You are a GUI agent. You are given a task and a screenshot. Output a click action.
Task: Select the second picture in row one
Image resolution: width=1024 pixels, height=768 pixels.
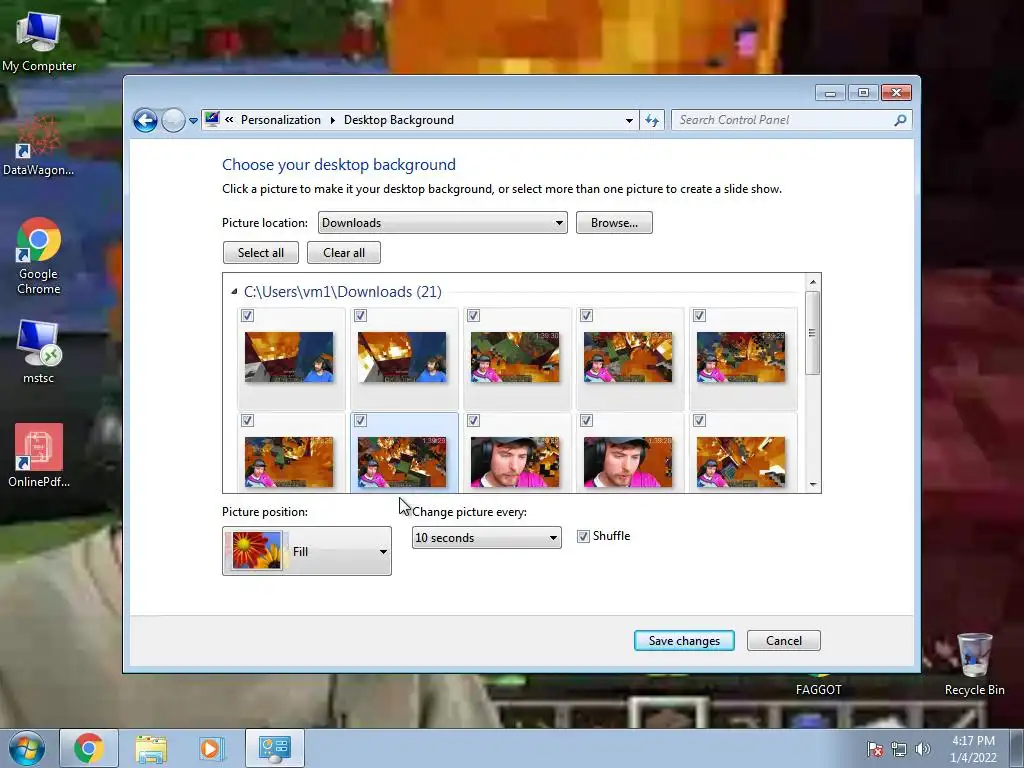pyautogui.click(x=402, y=357)
